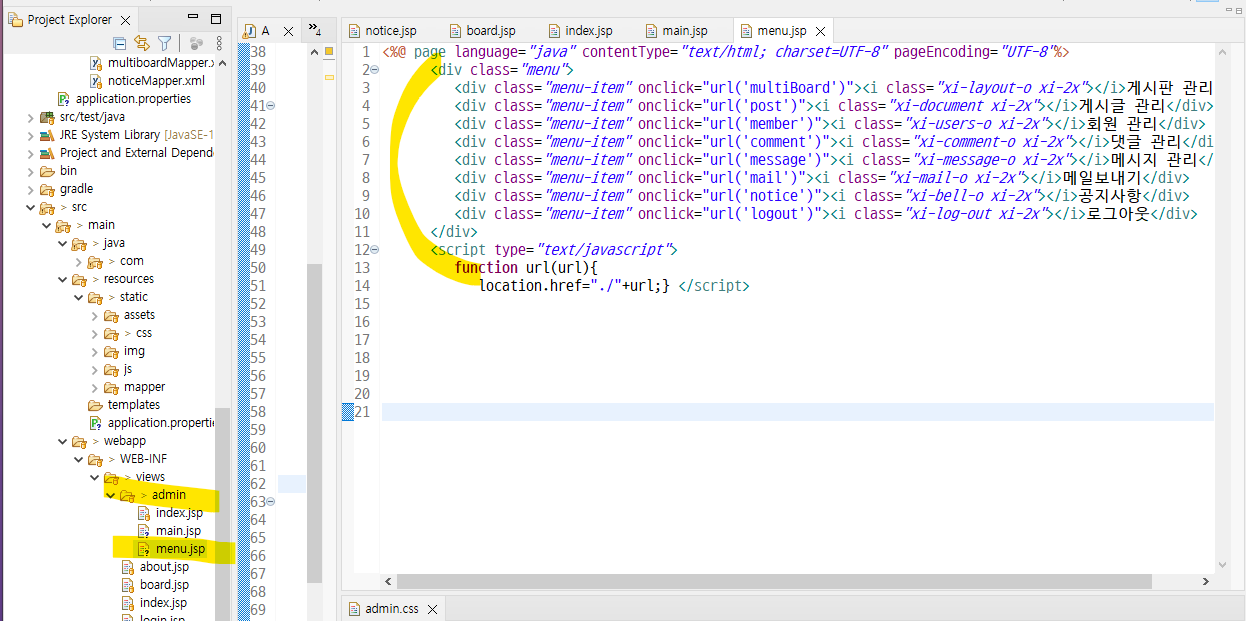
Task: Collapse the src folder
Action: point(30,207)
